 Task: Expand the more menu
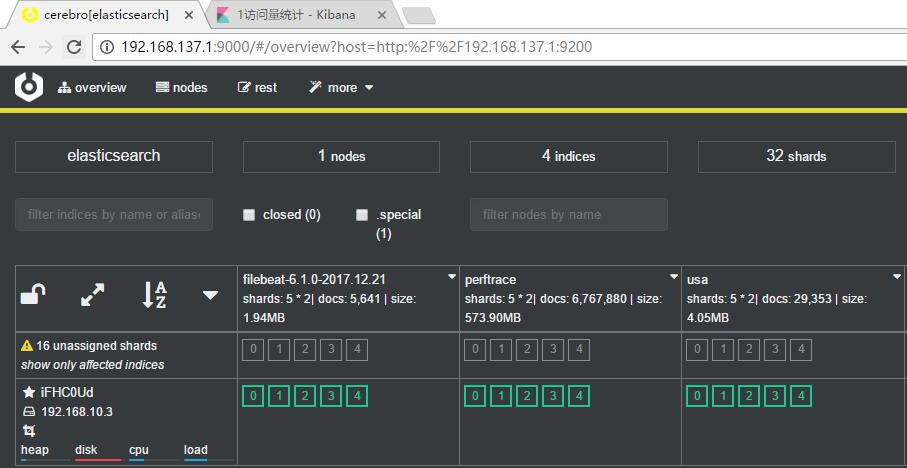coord(341,87)
